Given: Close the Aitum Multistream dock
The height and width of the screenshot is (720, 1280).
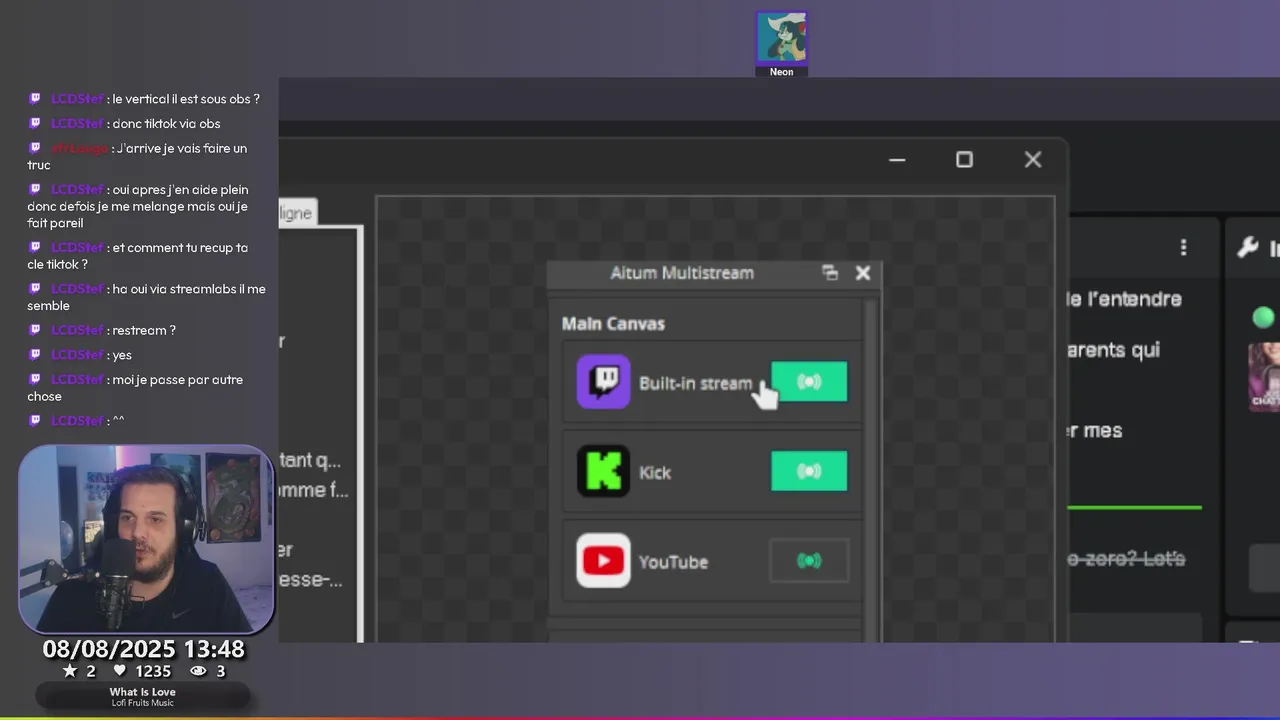Looking at the screenshot, I should point(863,273).
